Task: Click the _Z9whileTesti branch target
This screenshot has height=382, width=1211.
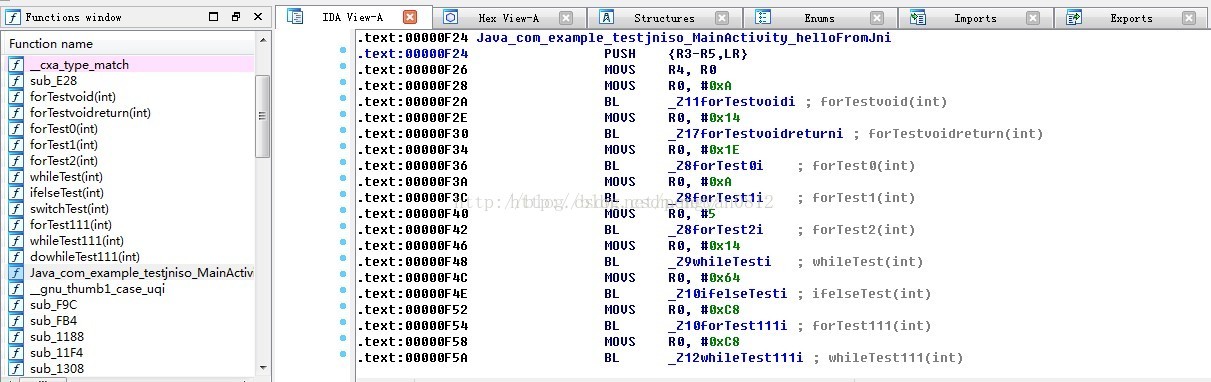Action: pyautogui.click(x=719, y=261)
